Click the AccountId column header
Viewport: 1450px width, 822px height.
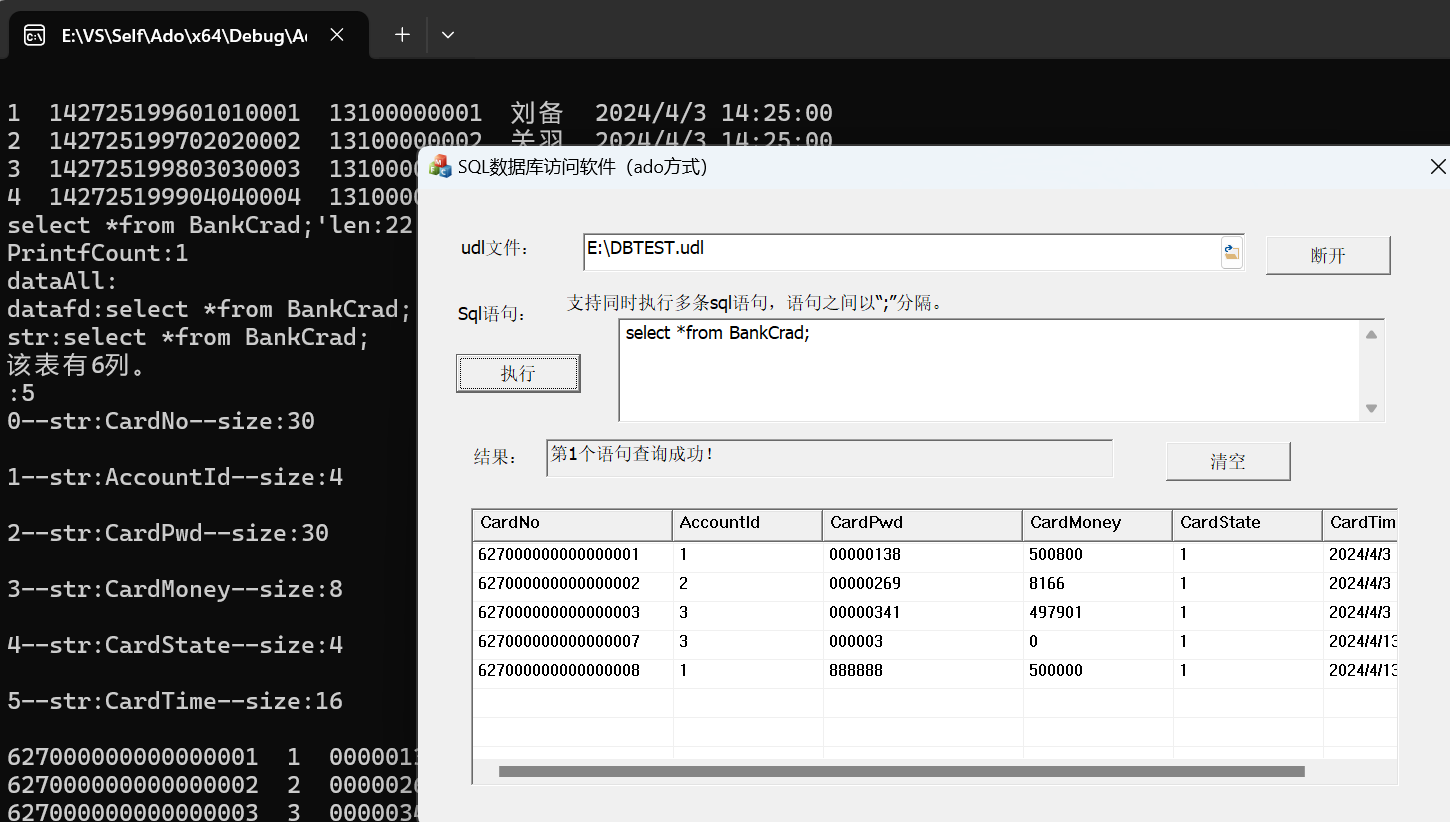(x=747, y=523)
